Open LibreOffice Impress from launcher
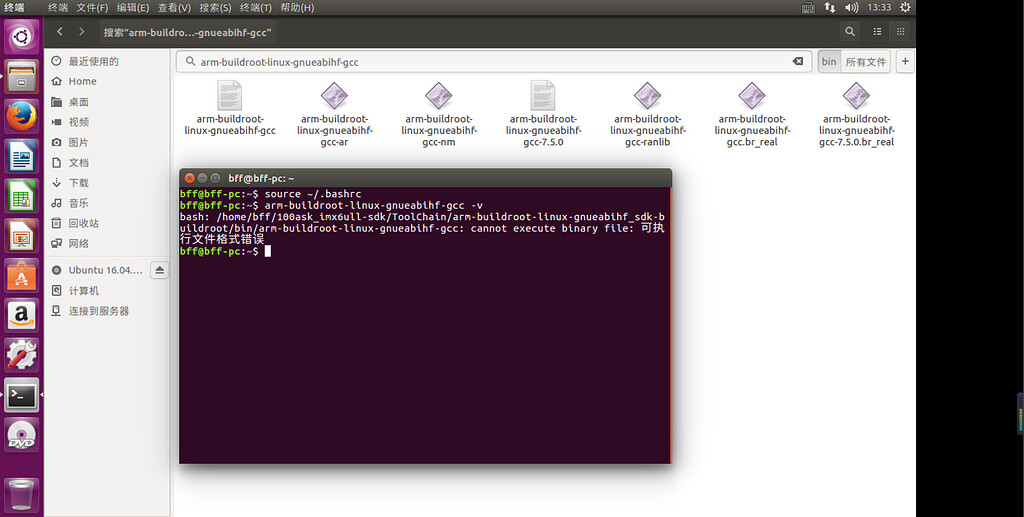1024x517 pixels. [x=22, y=236]
